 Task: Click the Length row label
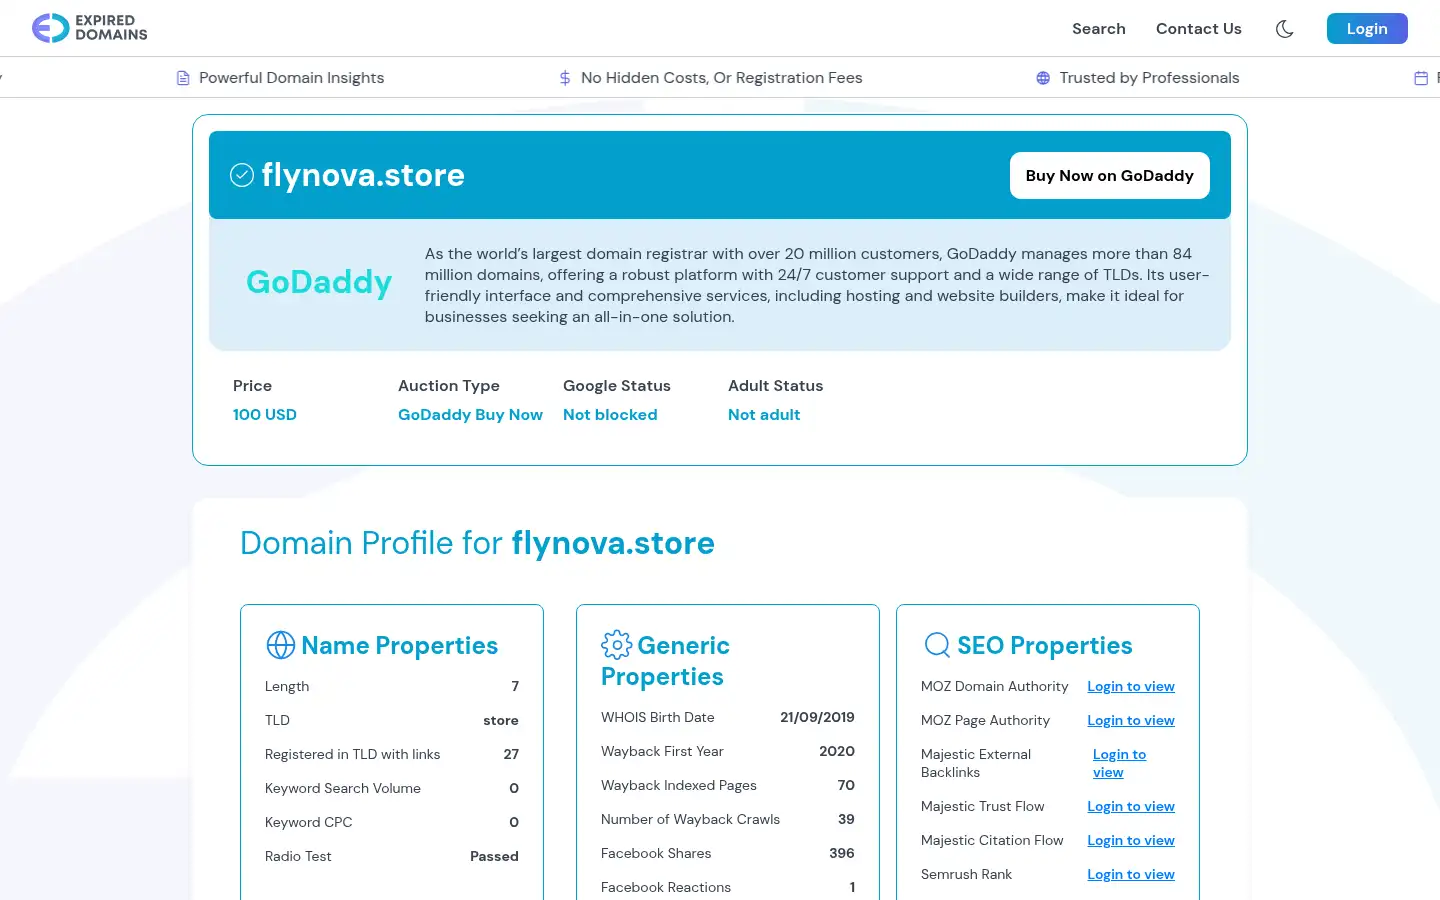click(287, 687)
